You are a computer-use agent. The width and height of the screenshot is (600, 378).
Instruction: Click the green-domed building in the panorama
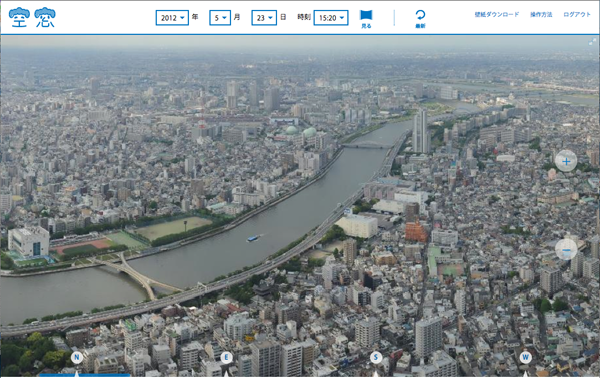[x=300, y=133]
